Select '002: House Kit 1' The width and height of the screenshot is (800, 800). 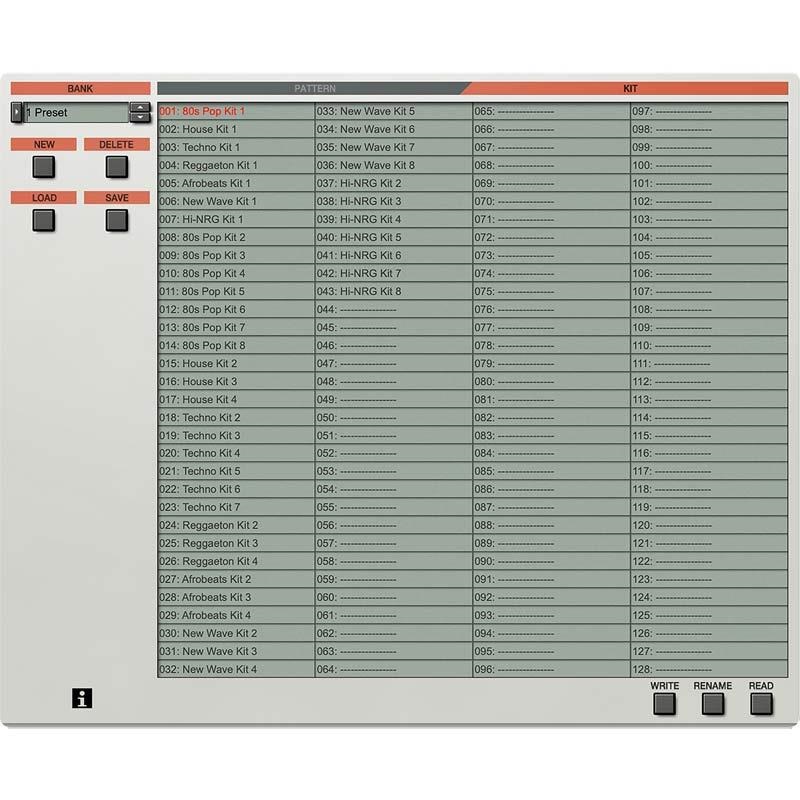coord(236,130)
